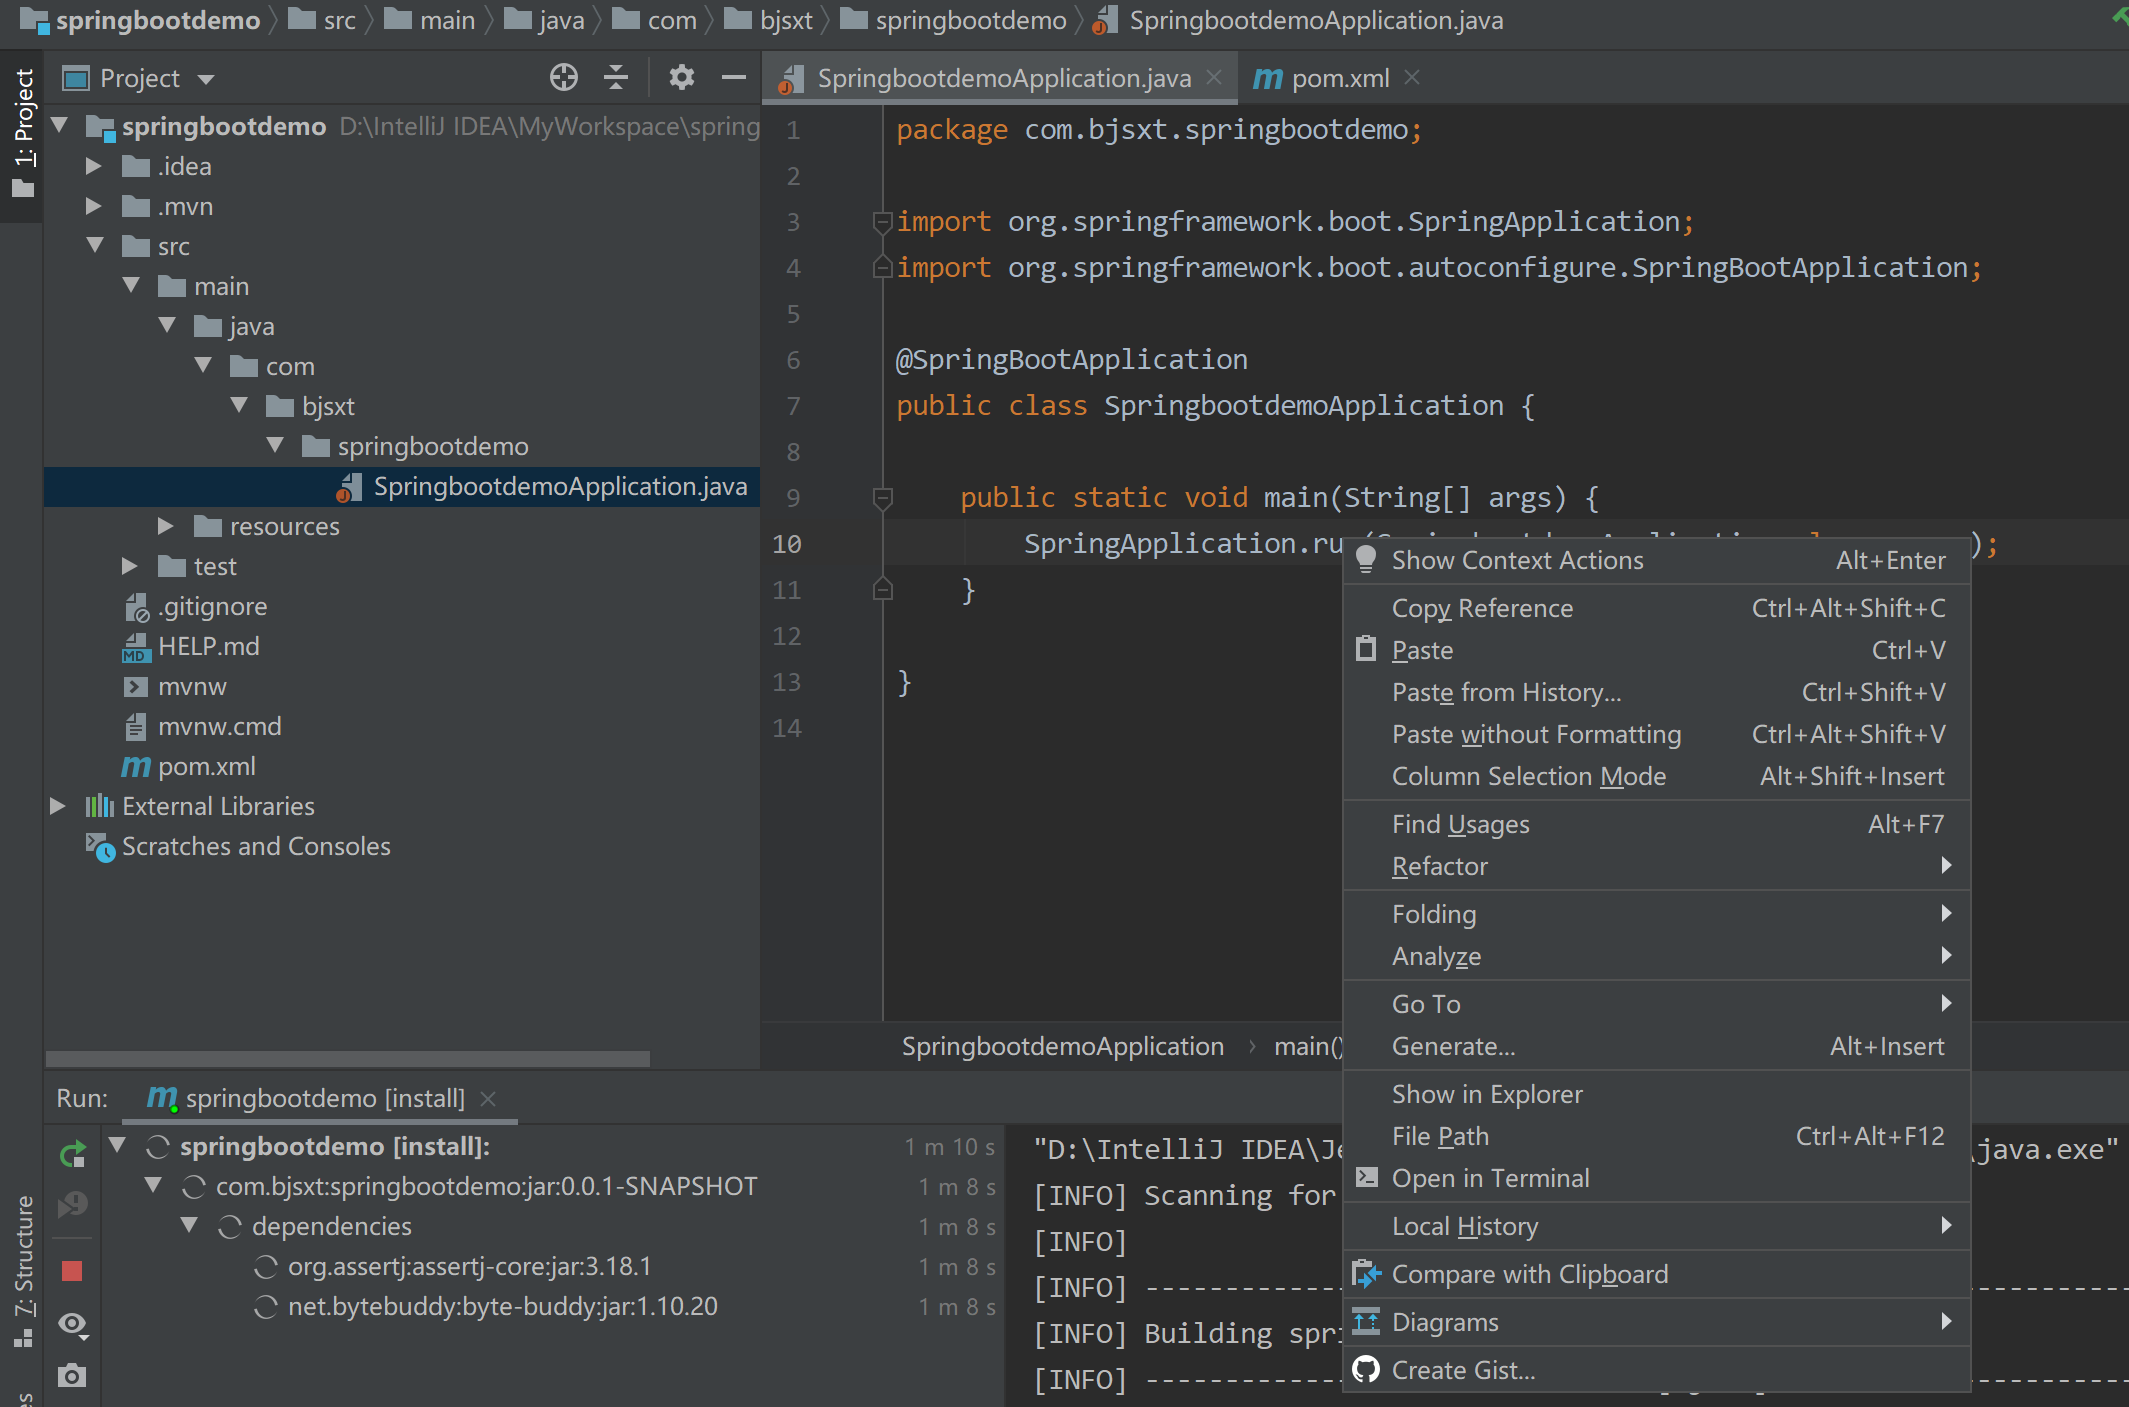Screen dimensions: 2129x1407
Task: Expand External Libraries node
Action: 58,806
